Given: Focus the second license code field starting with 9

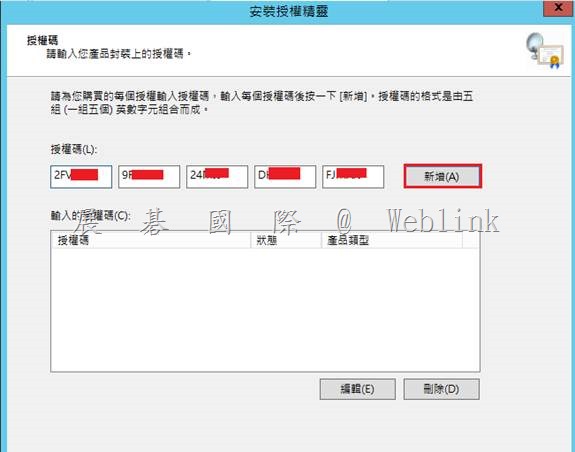Looking at the screenshot, I should [149, 176].
